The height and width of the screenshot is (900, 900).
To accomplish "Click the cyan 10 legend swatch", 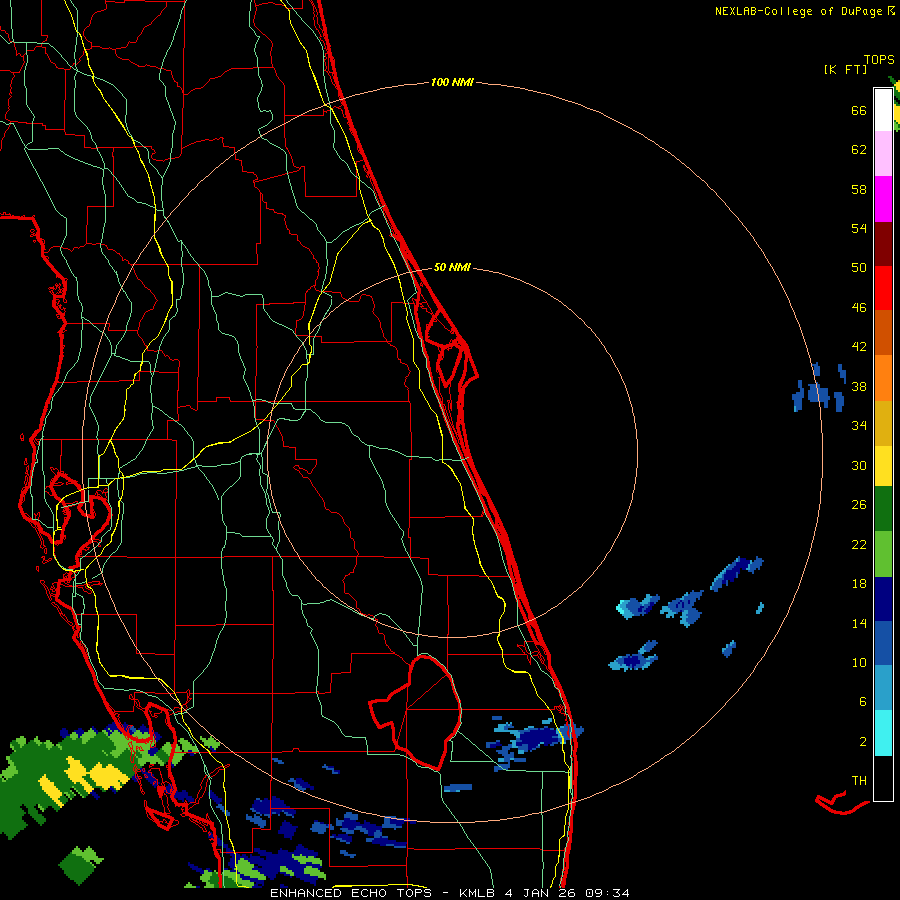I will [883, 732].
